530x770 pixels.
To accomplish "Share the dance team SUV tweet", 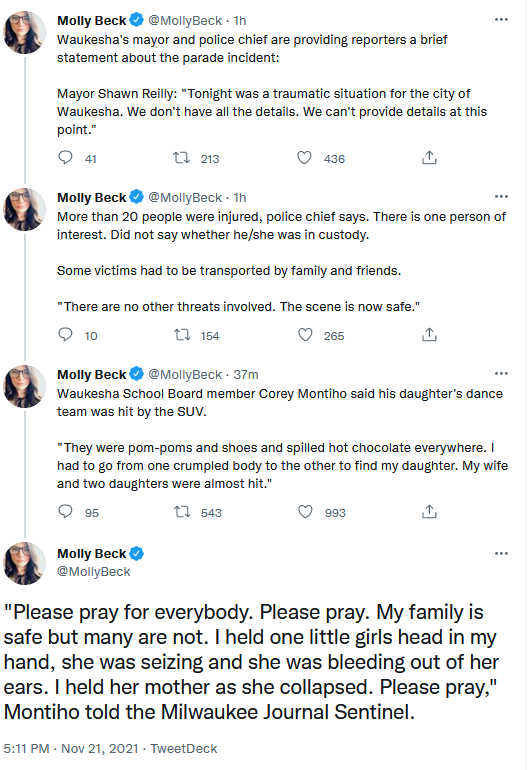I will click(x=429, y=512).
